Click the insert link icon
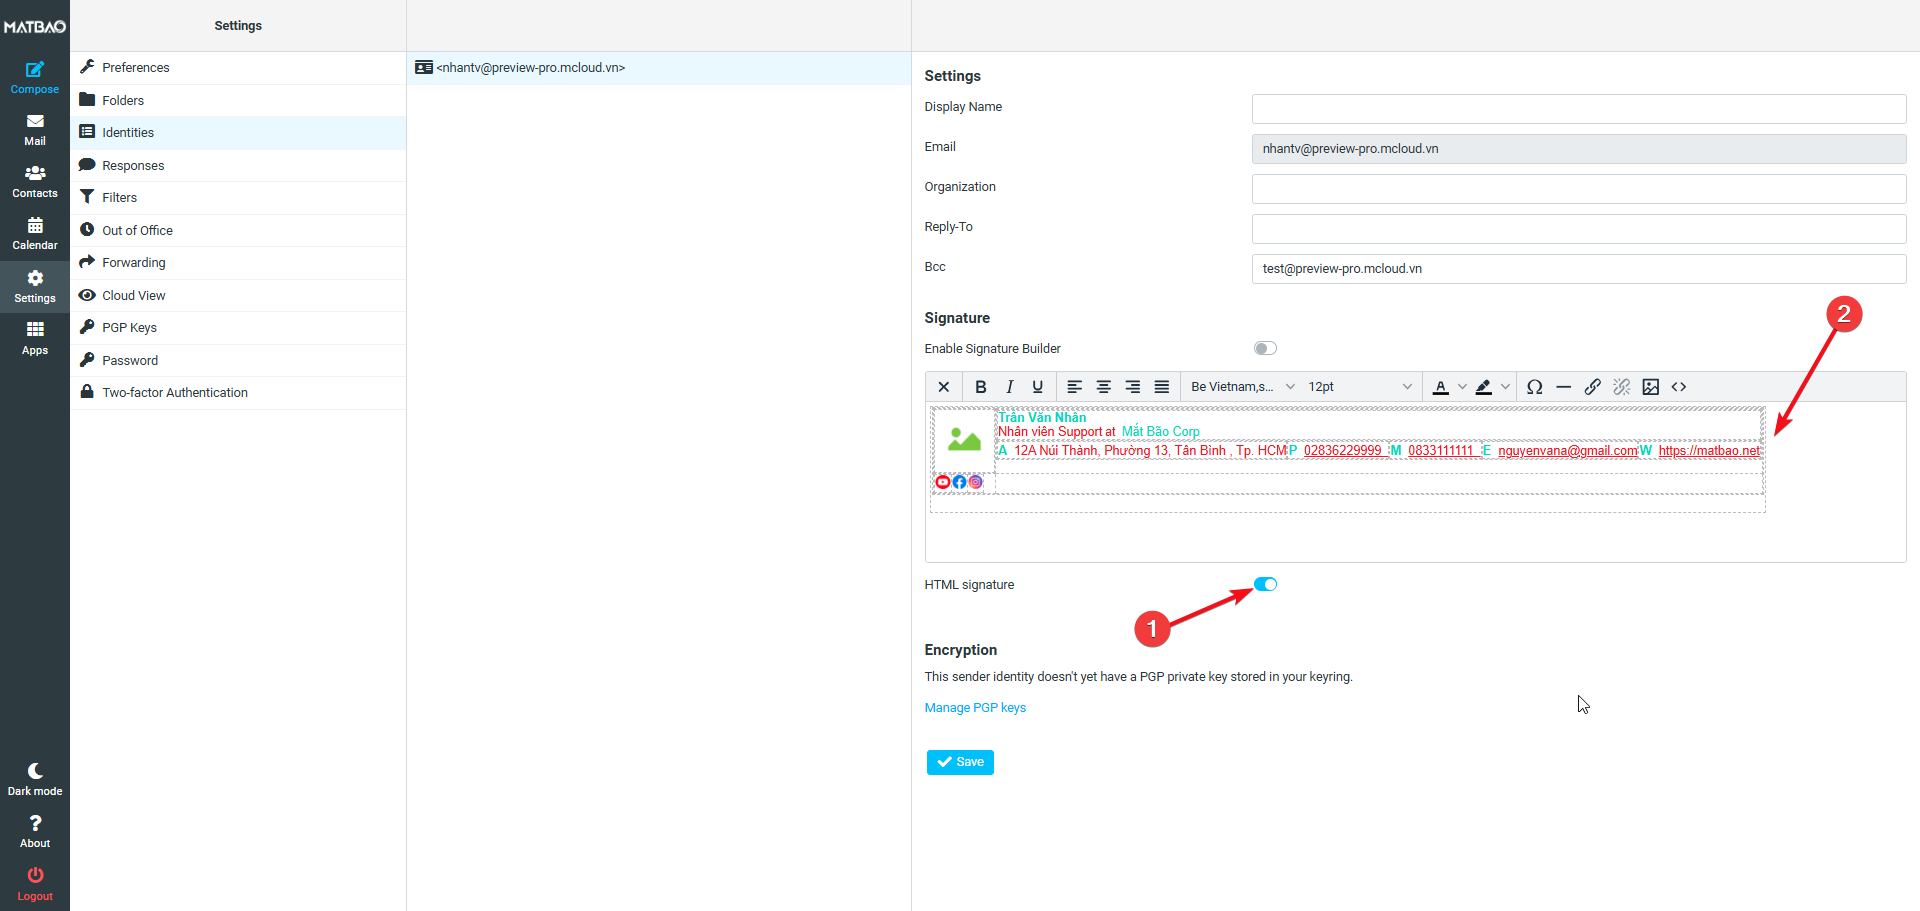Screen dimensions: 1920x911 (x=1592, y=387)
